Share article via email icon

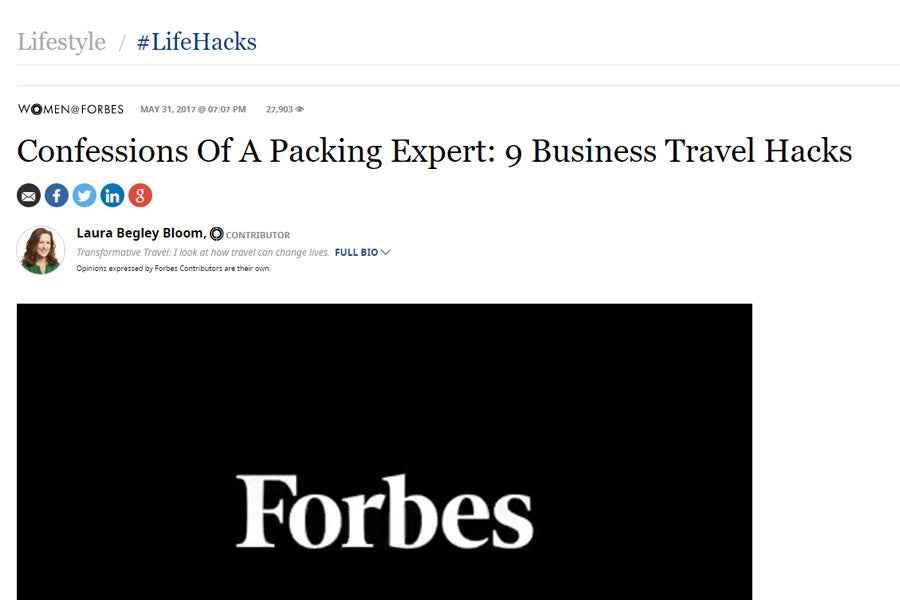click(29, 196)
